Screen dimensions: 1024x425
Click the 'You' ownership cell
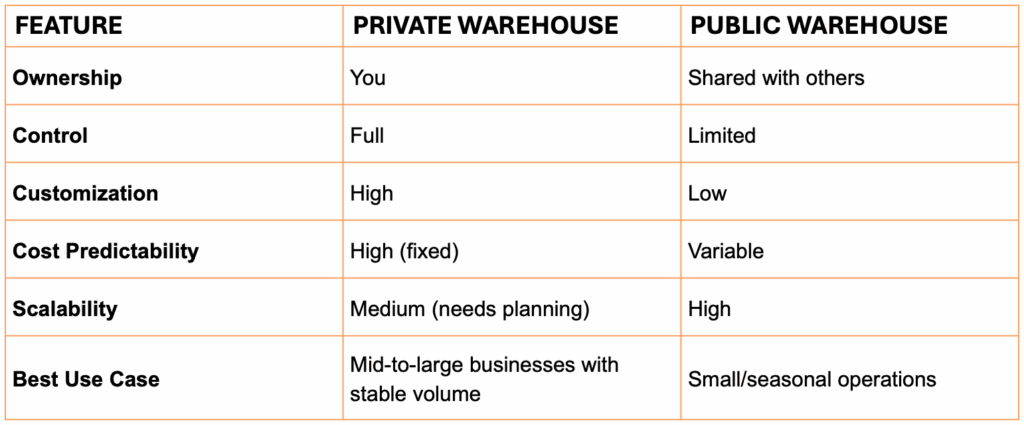(x=368, y=78)
